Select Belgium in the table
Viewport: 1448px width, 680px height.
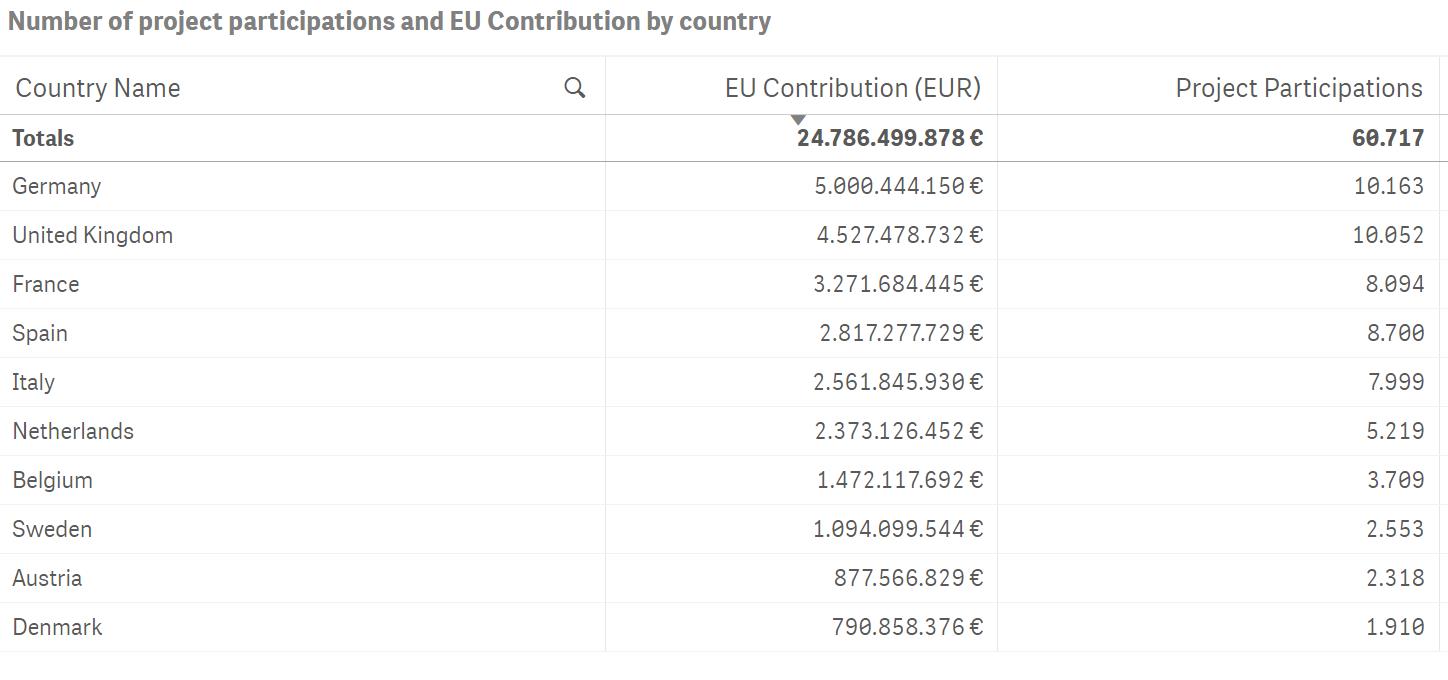click(x=53, y=480)
